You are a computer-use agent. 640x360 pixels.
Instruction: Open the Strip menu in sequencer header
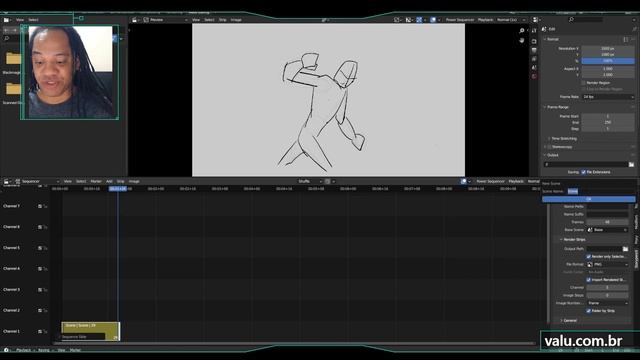click(x=120, y=181)
